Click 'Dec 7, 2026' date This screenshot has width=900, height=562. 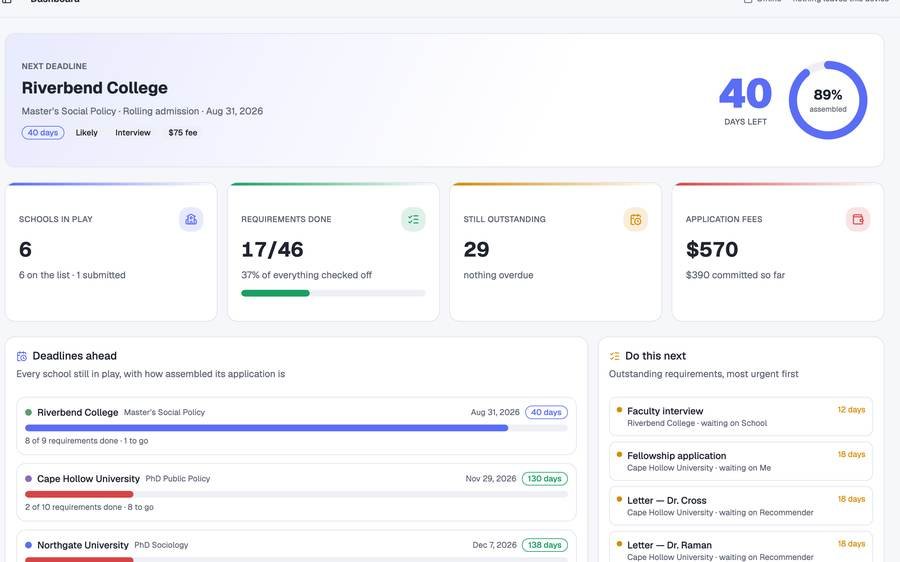(494, 545)
